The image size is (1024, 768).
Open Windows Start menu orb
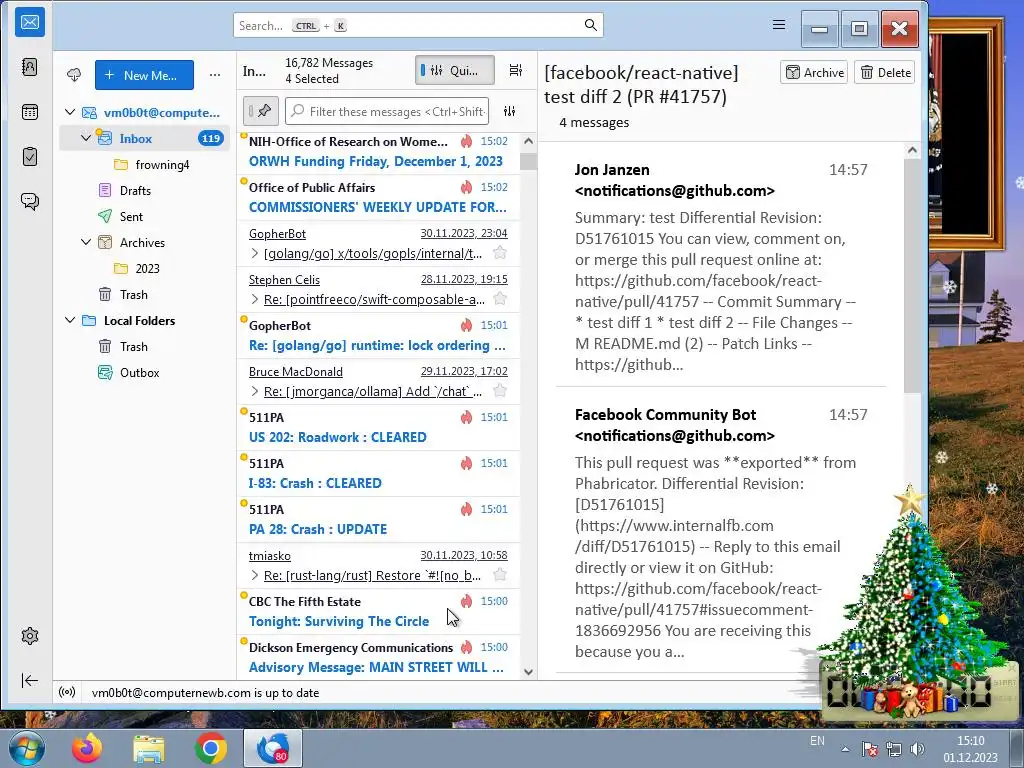27,748
